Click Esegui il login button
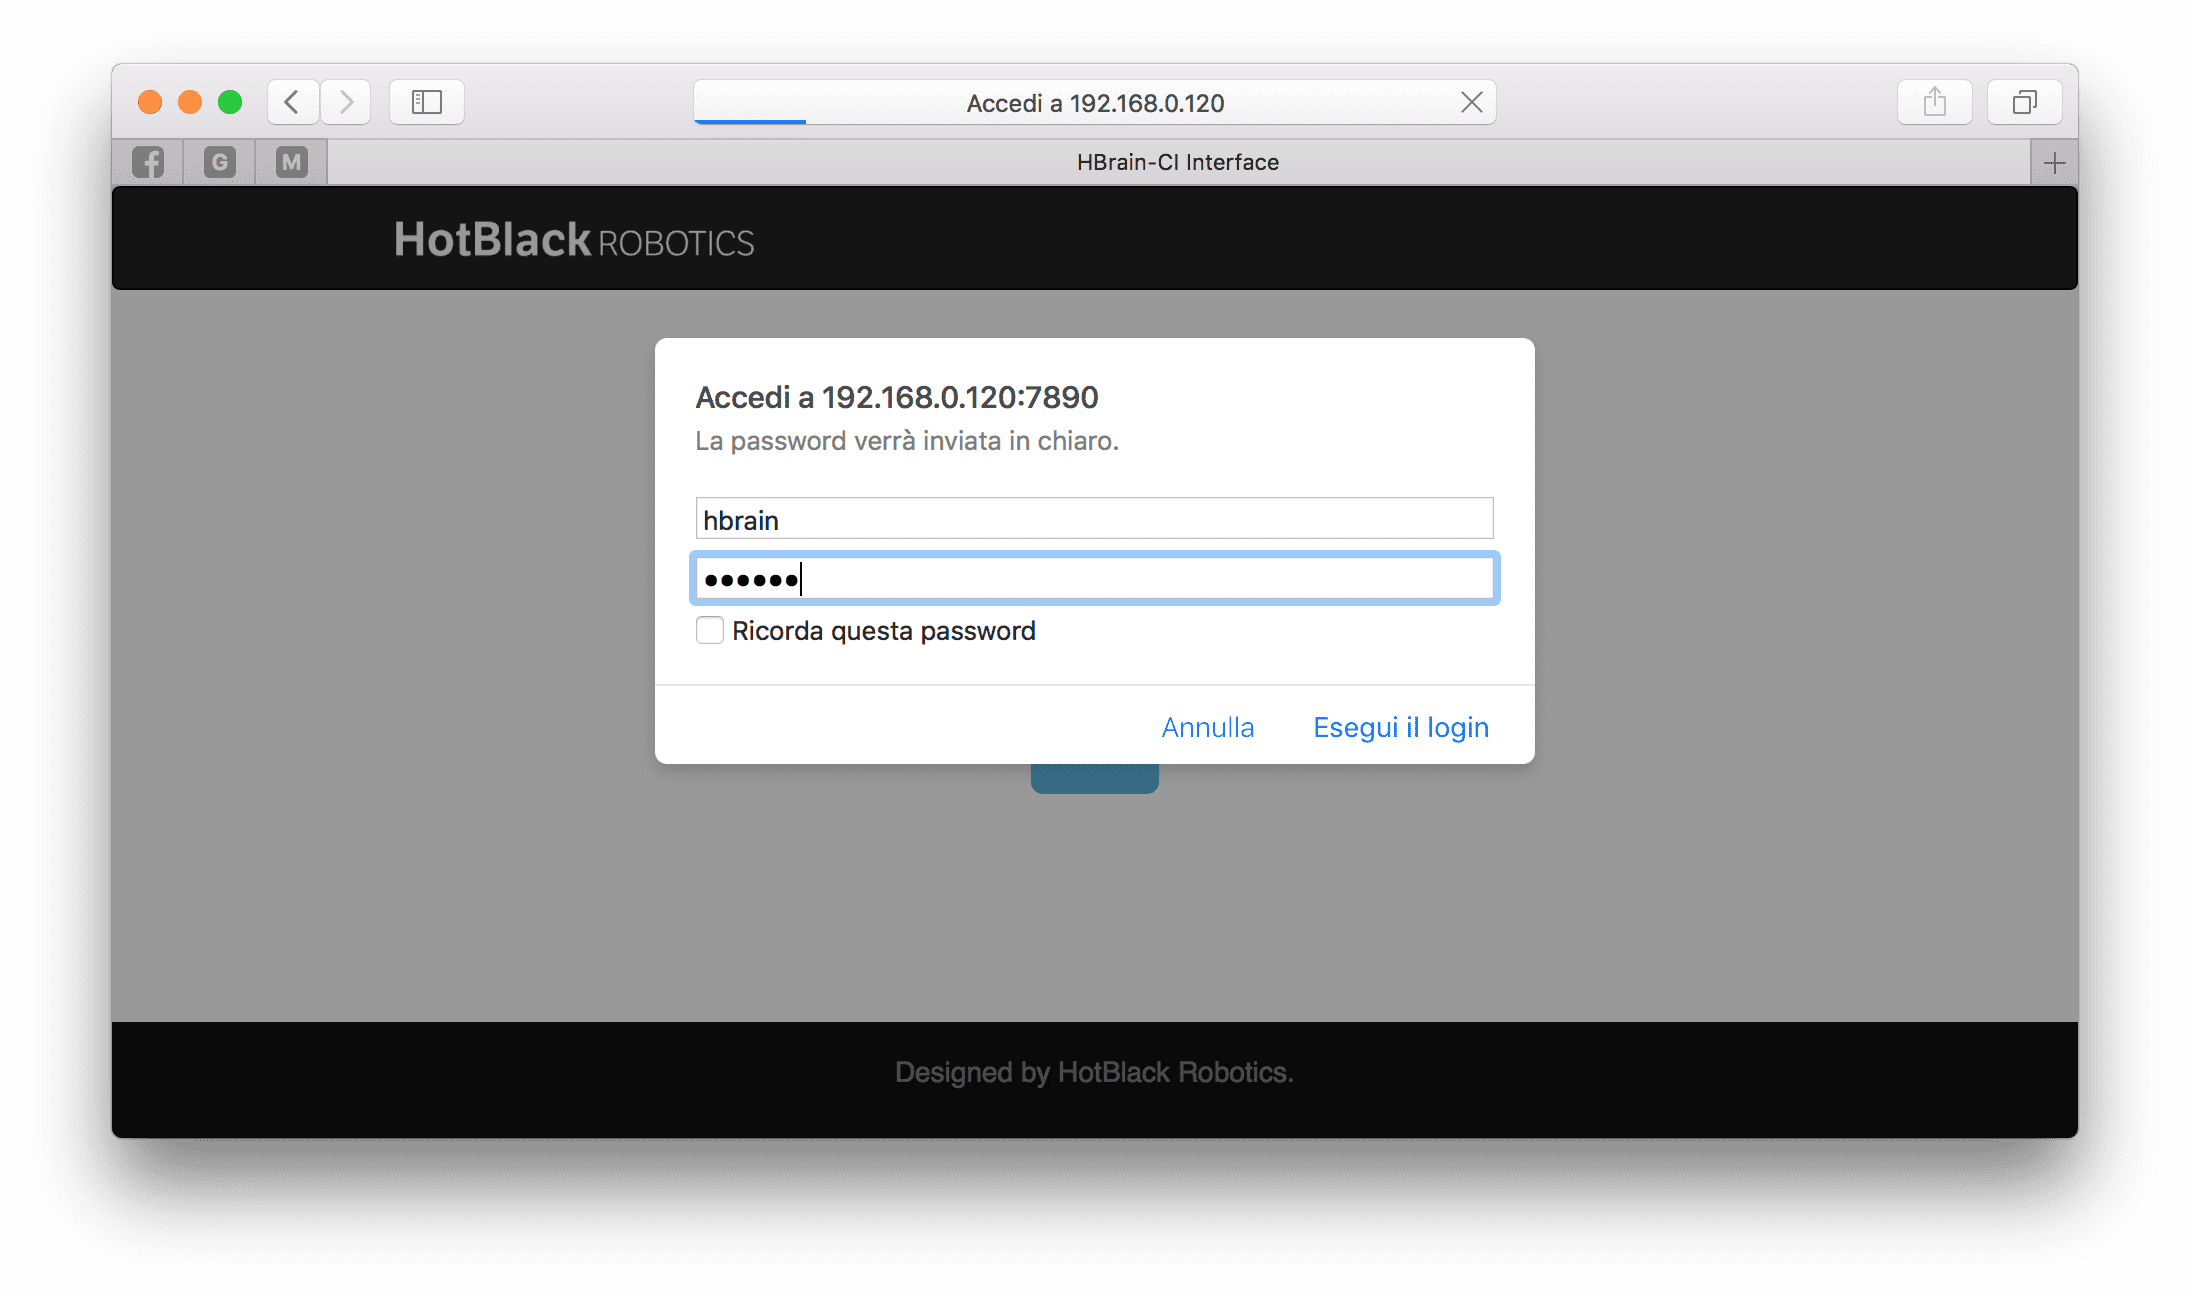This screenshot has width=2190, height=1298. [1400, 727]
